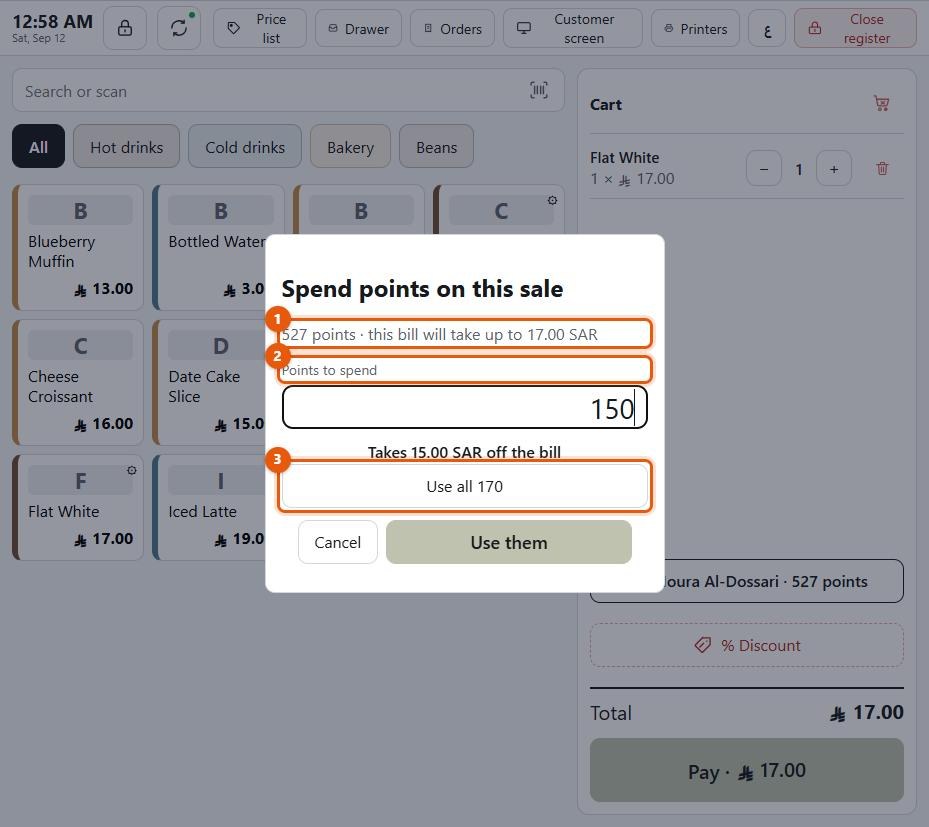Delete Flat White from cart with trash icon
This screenshot has width=929, height=827.
click(882, 168)
